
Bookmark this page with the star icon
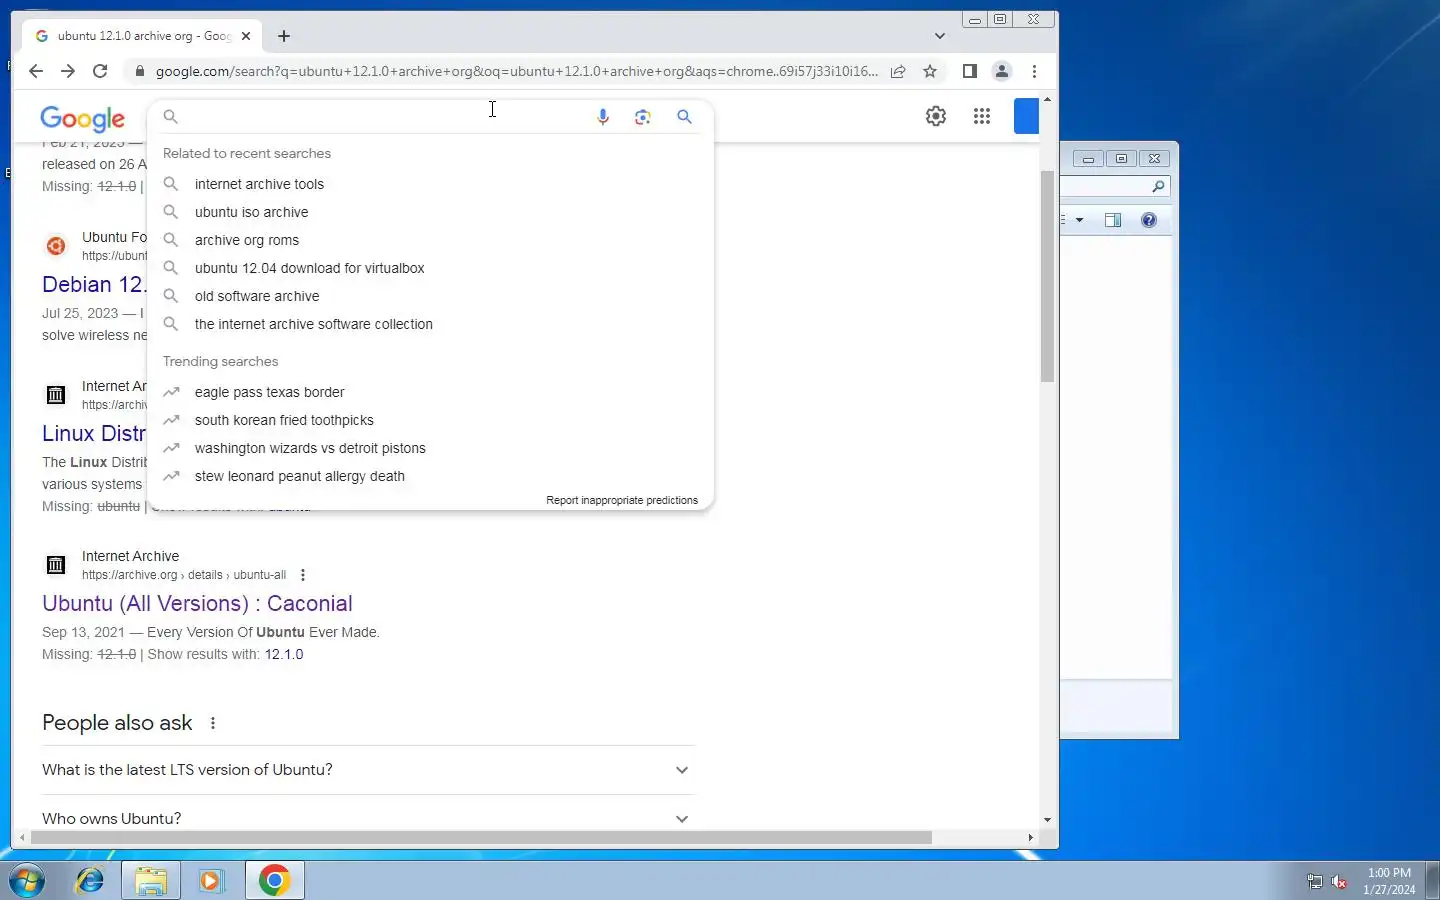click(930, 71)
